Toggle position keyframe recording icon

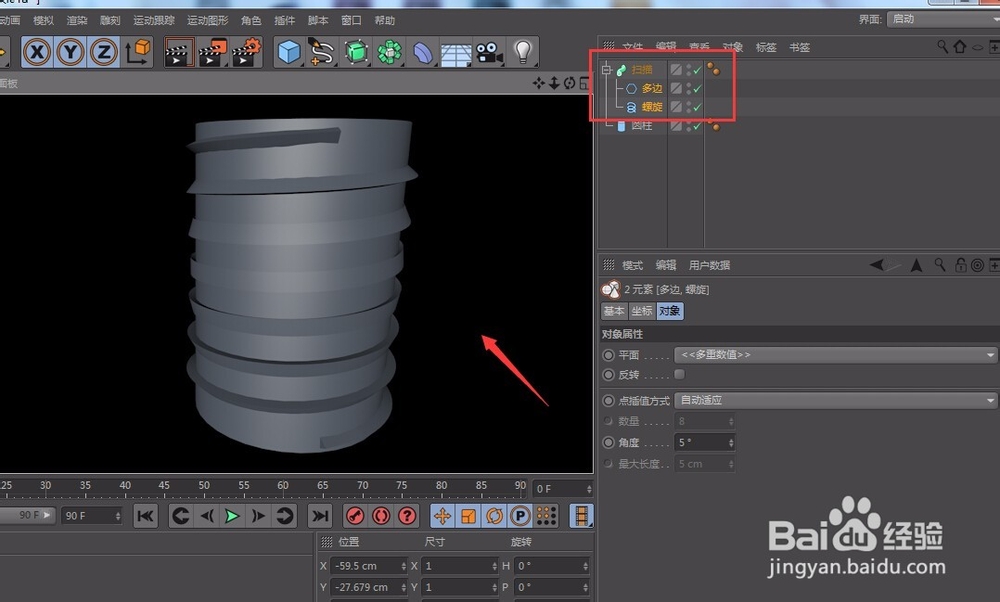point(442,515)
